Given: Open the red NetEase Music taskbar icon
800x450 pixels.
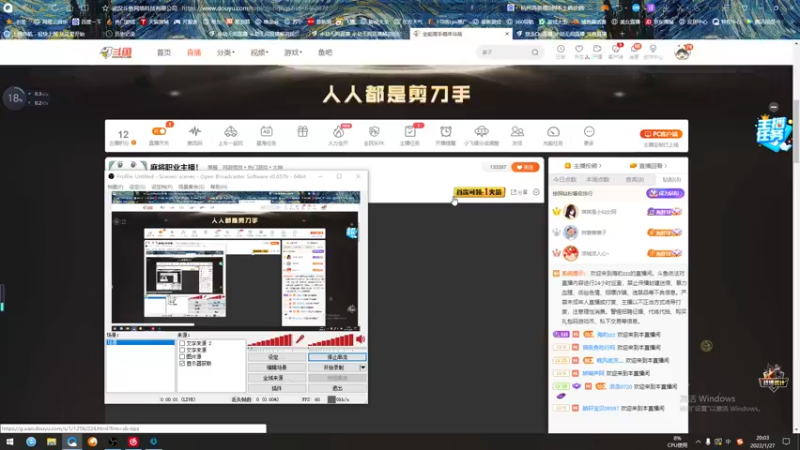Looking at the screenshot, I should pyautogui.click(x=133, y=442).
